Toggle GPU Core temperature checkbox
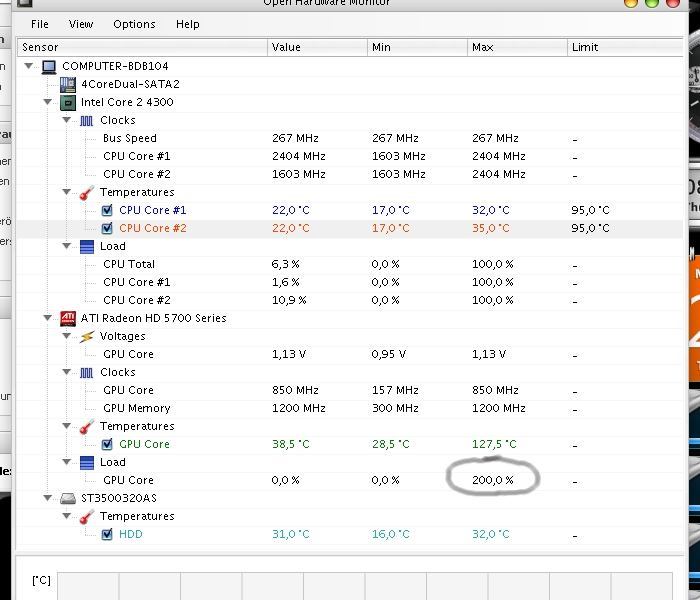 pyautogui.click(x=107, y=444)
